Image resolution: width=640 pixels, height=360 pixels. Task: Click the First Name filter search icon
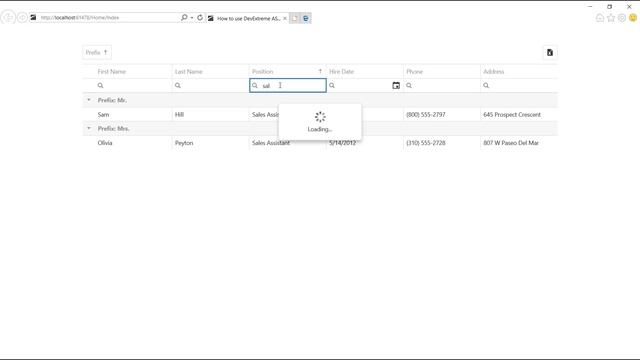pos(100,85)
